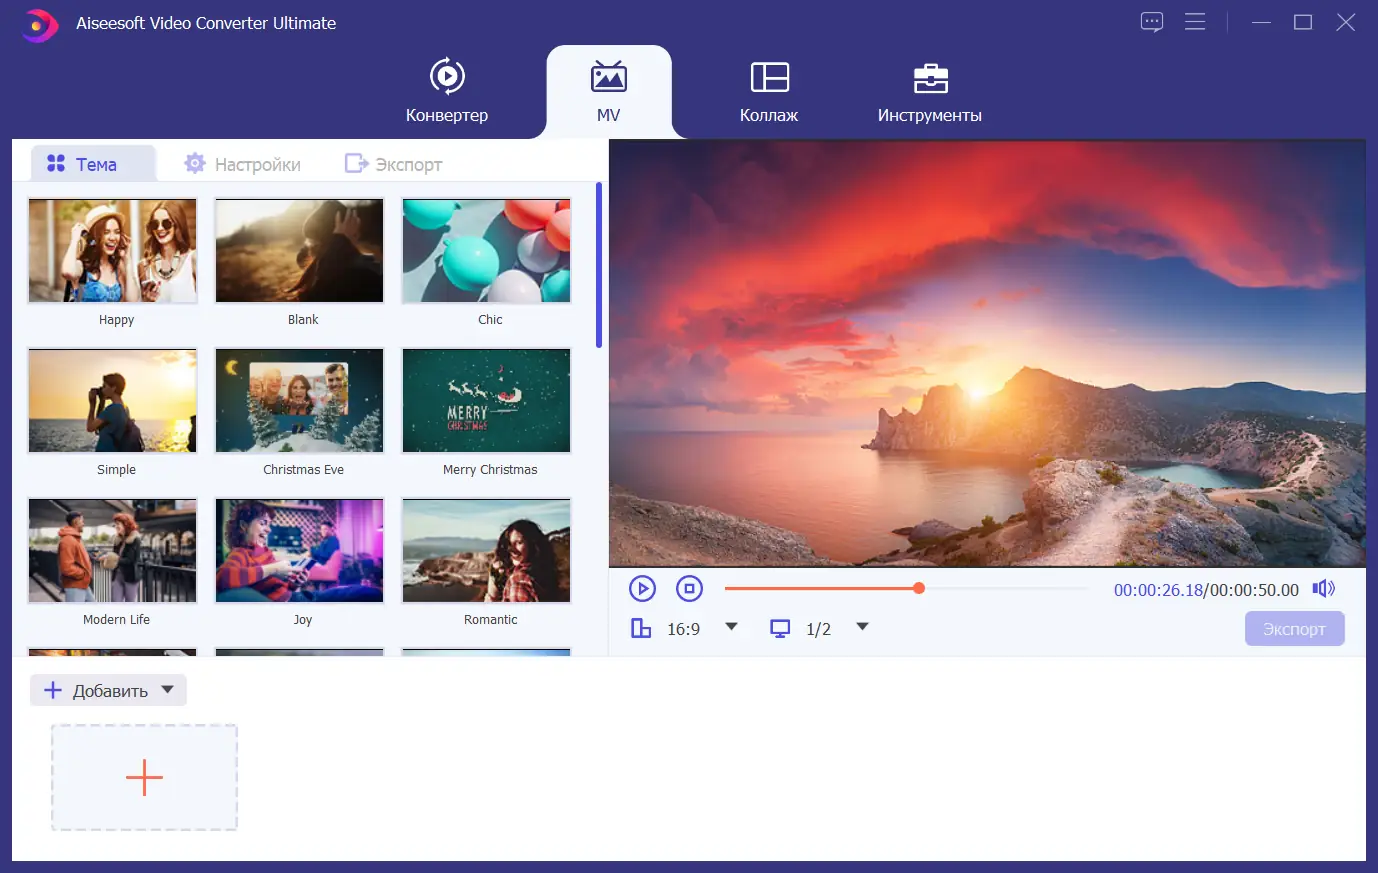Minimize the application window
The height and width of the screenshot is (873, 1378).
click(x=1261, y=22)
